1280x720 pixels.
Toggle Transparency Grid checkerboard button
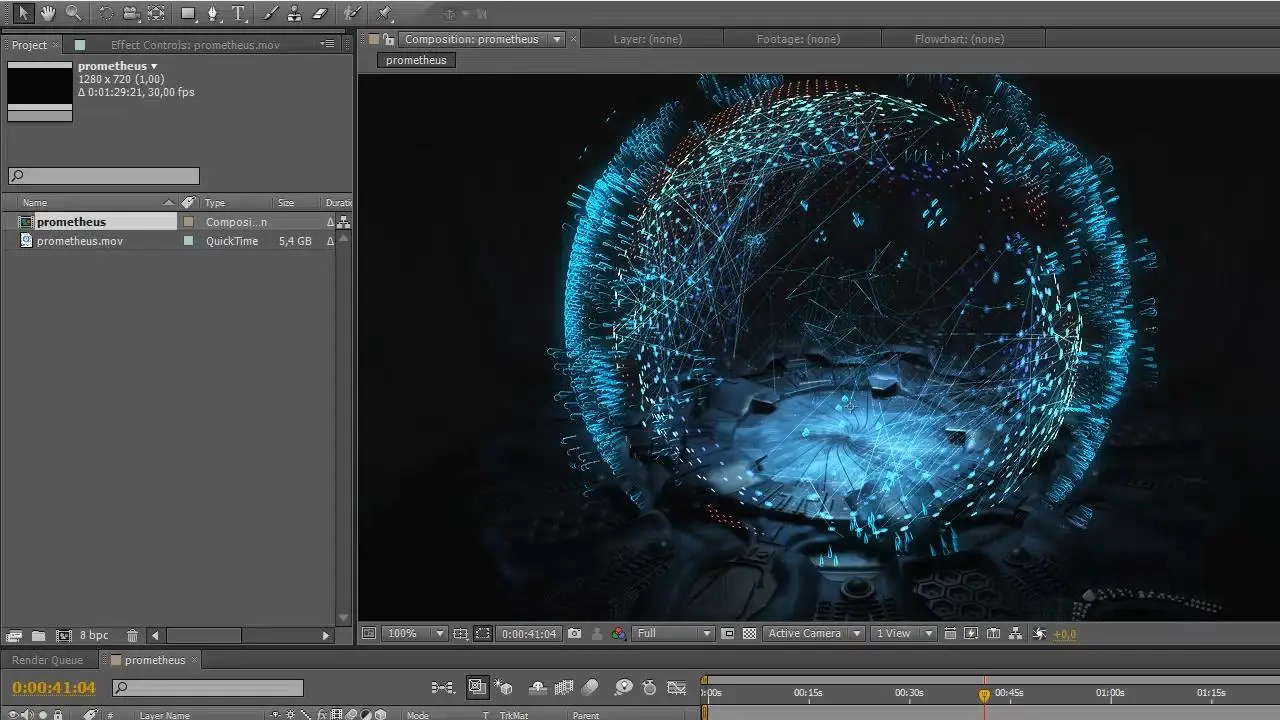click(749, 633)
